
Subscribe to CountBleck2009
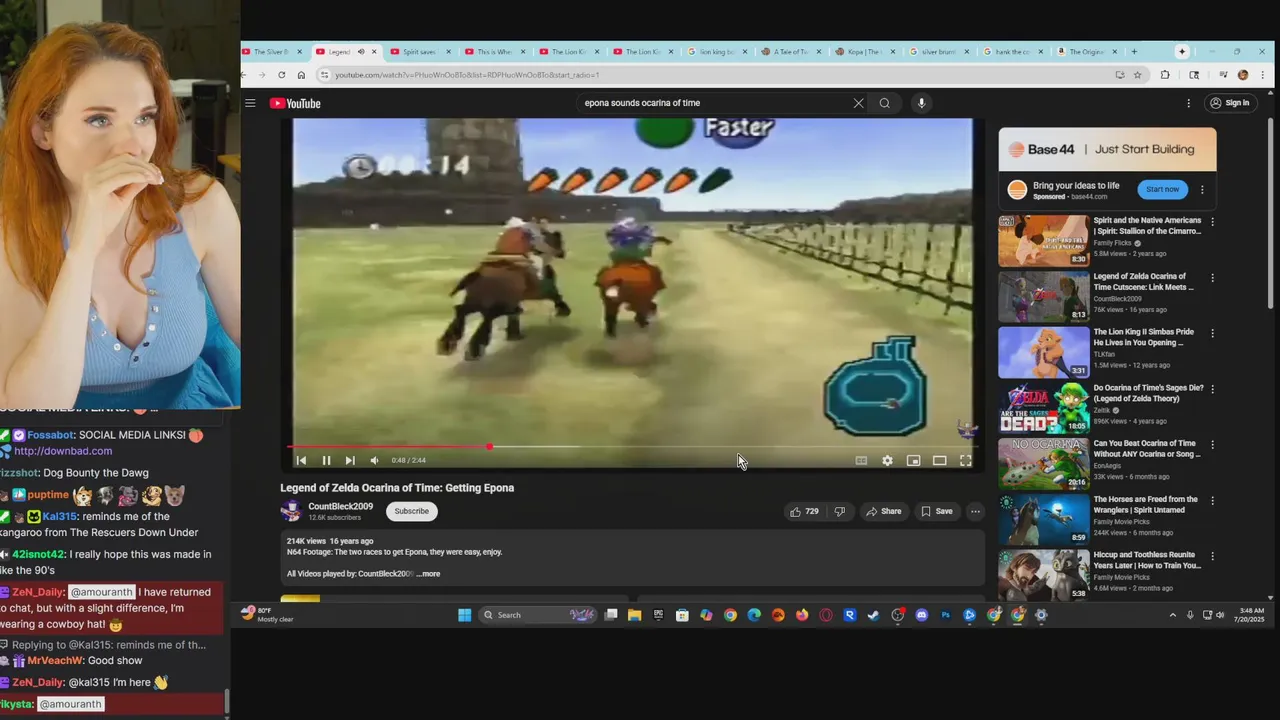pyautogui.click(x=411, y=511)
